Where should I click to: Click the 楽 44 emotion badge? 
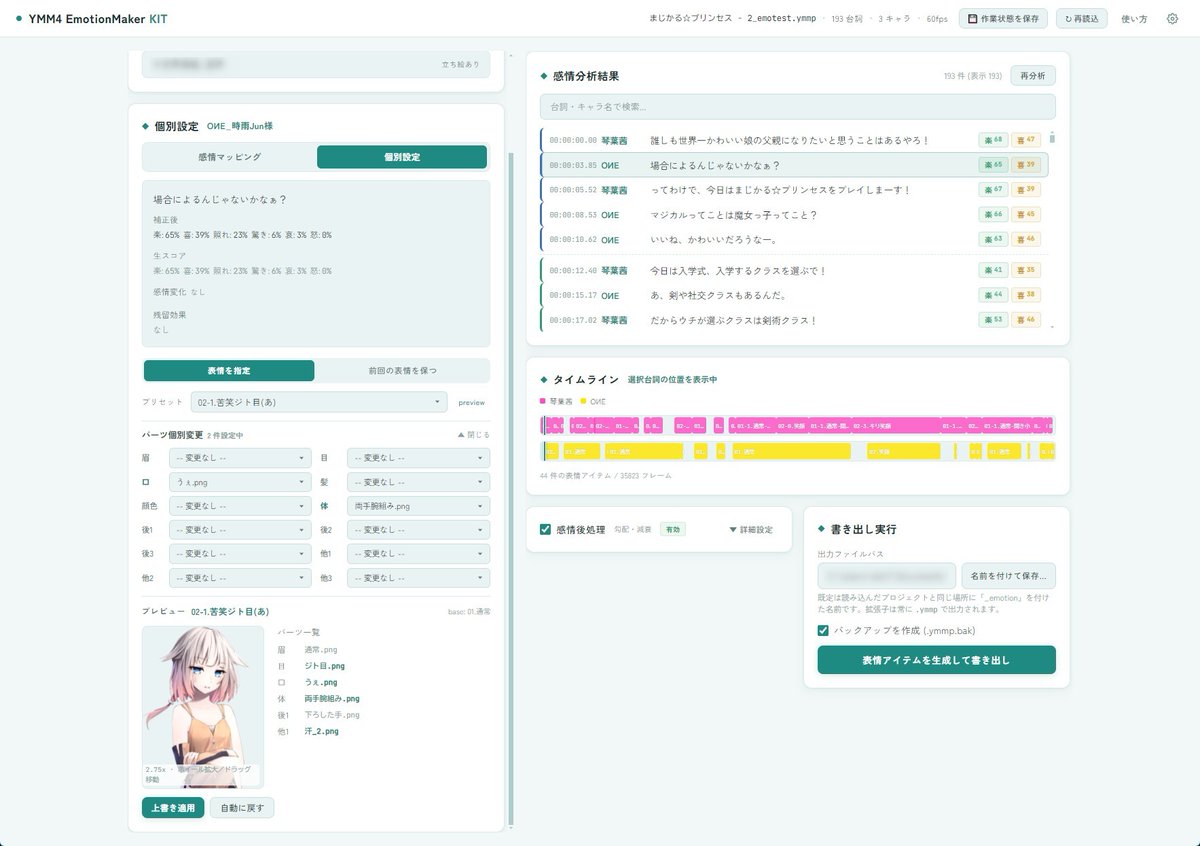click(x=993, y=296)
